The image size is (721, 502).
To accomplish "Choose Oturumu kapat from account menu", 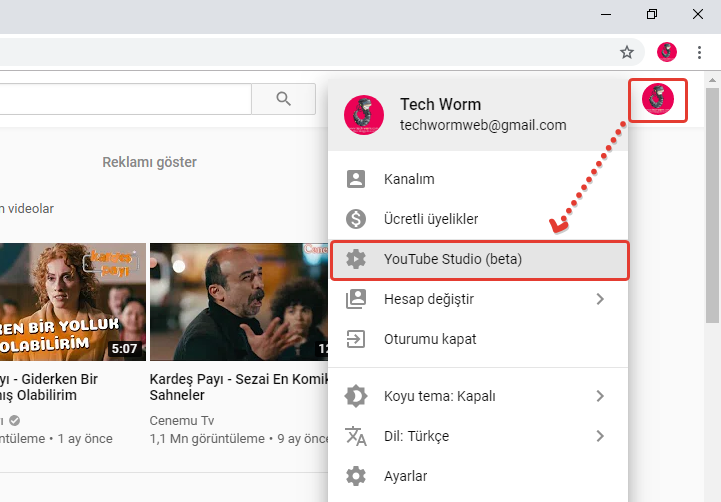I will tap(430, 339).
